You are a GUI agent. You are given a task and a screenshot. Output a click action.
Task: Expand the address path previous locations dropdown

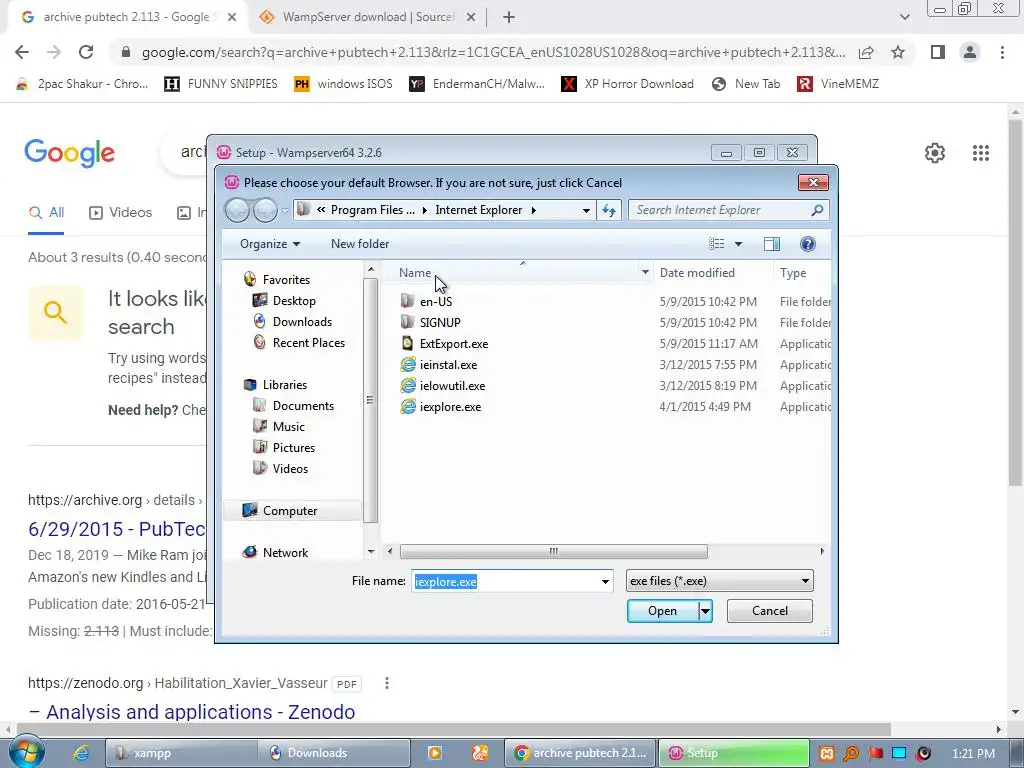(x=586, y=210)
